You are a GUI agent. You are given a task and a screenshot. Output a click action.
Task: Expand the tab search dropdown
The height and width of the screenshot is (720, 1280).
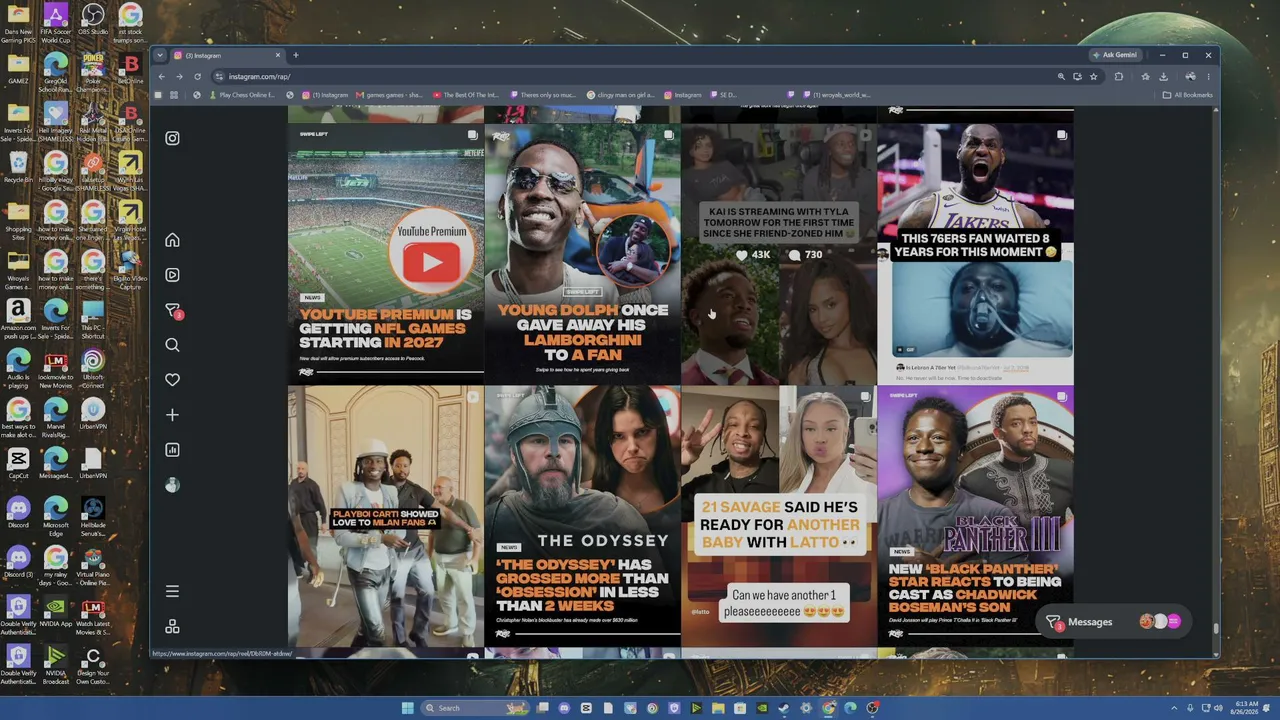pos(159,55)
